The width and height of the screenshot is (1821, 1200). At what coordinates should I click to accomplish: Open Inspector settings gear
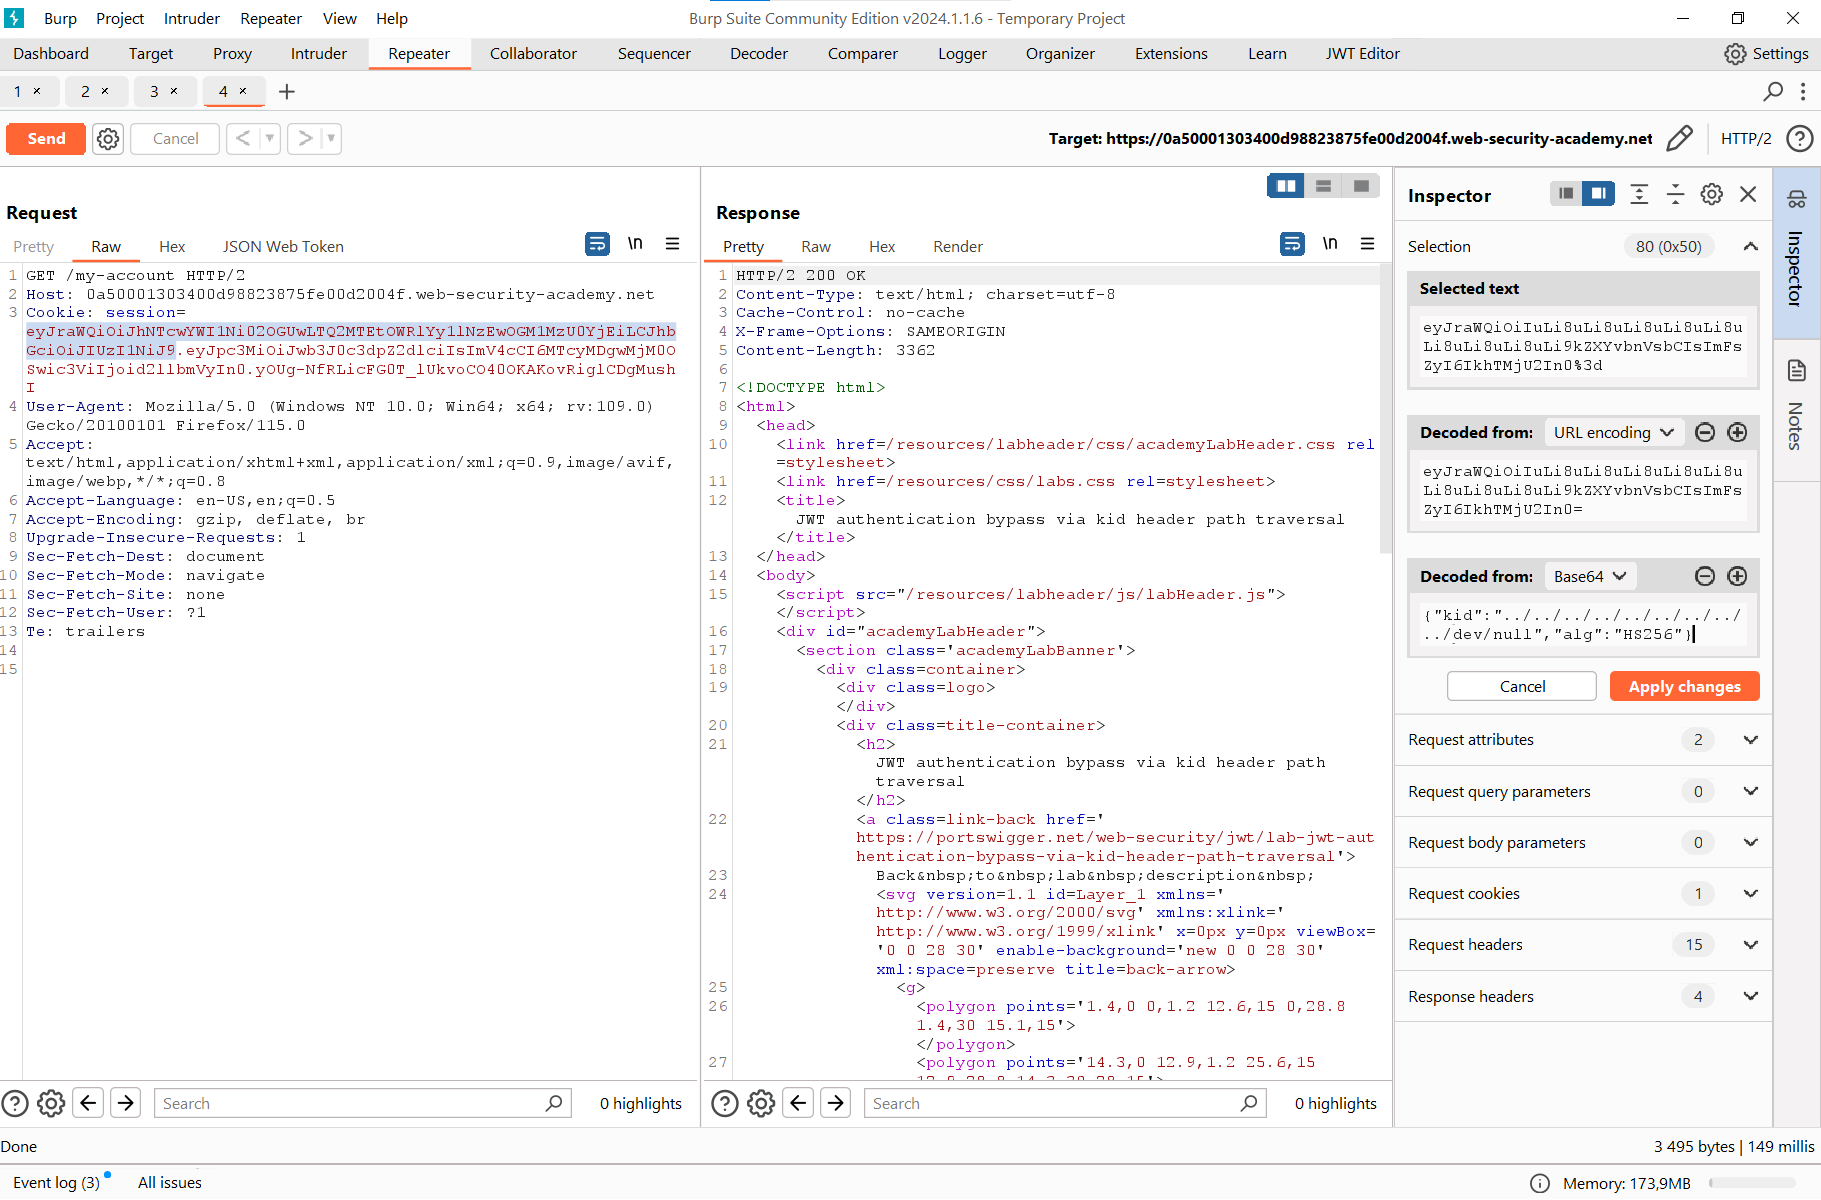[x=1712, y=194]
